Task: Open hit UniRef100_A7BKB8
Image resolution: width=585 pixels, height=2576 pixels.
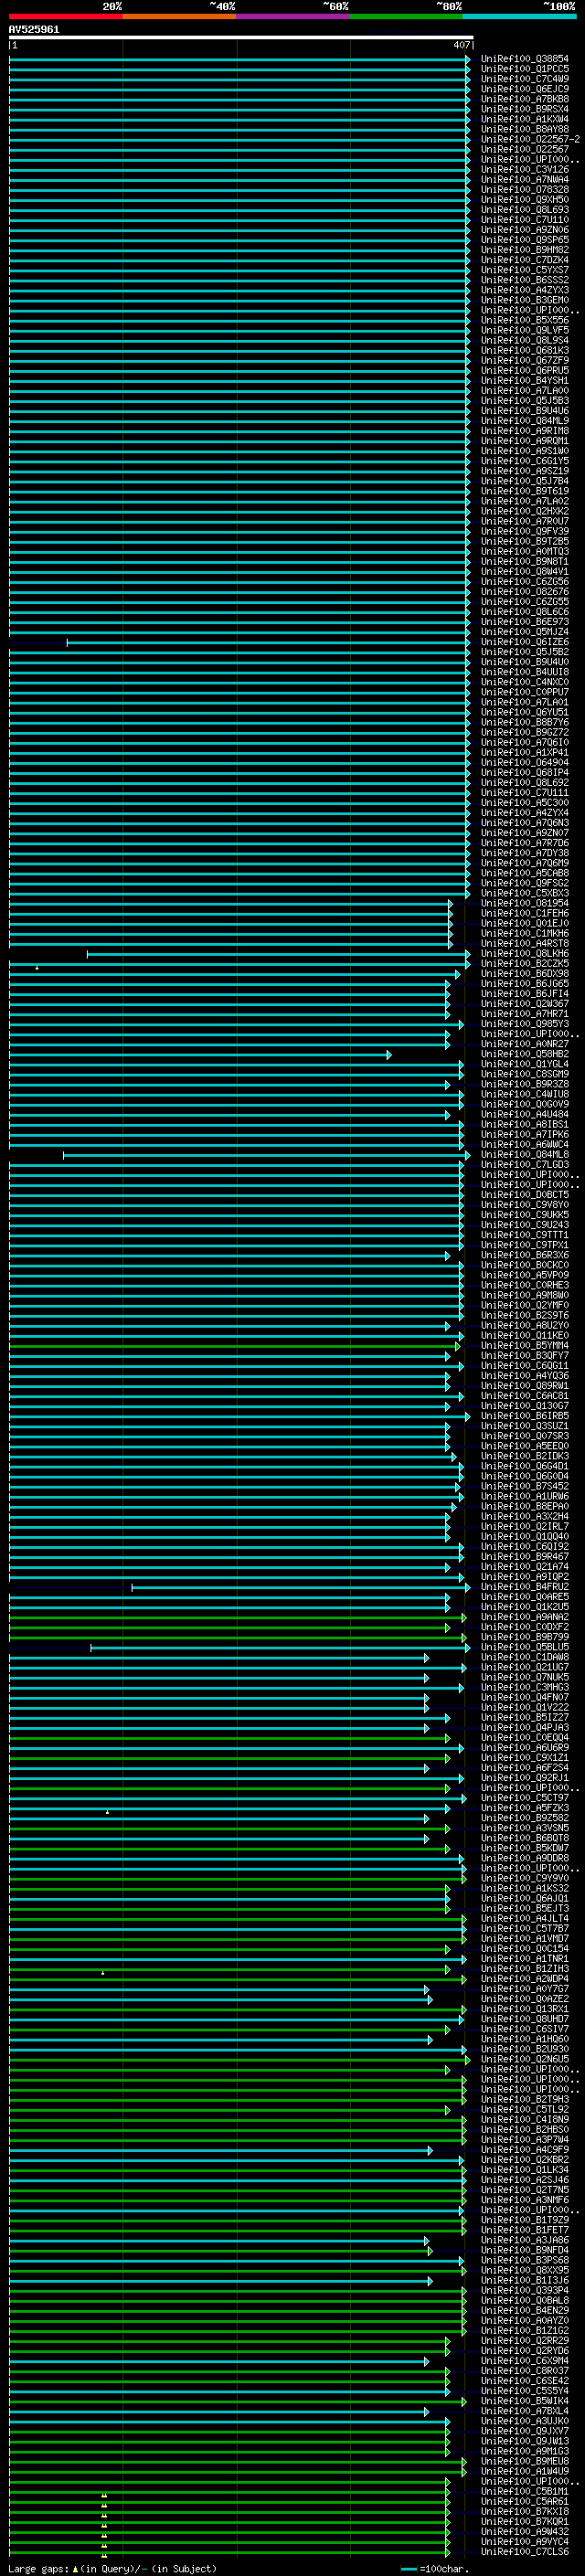Action: pos(524,99)
